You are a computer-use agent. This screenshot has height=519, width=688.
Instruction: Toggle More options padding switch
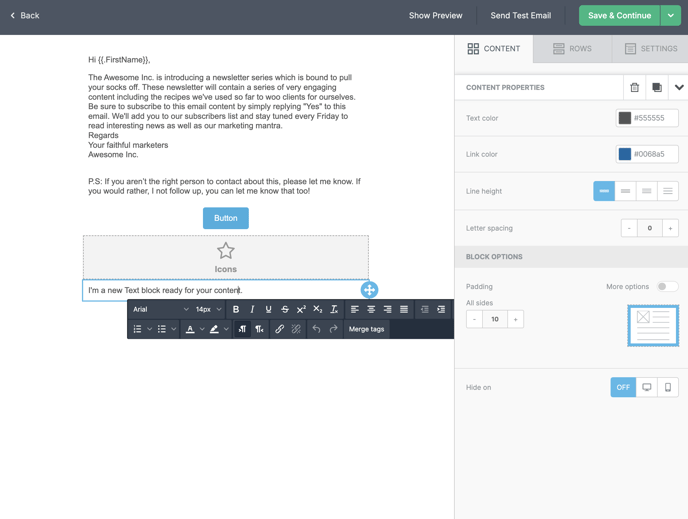(x=667, y=286)
